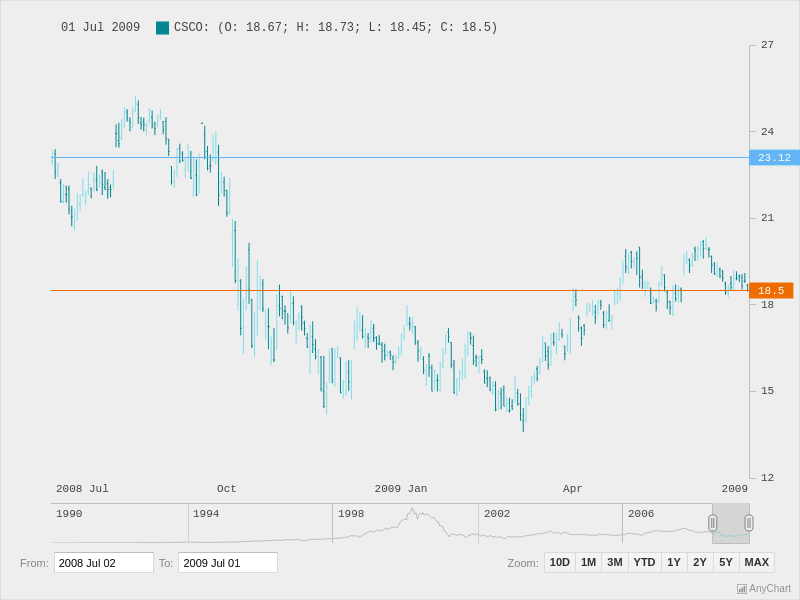
Task: Click the 27 value on price axis
Action: pos(767,45)
